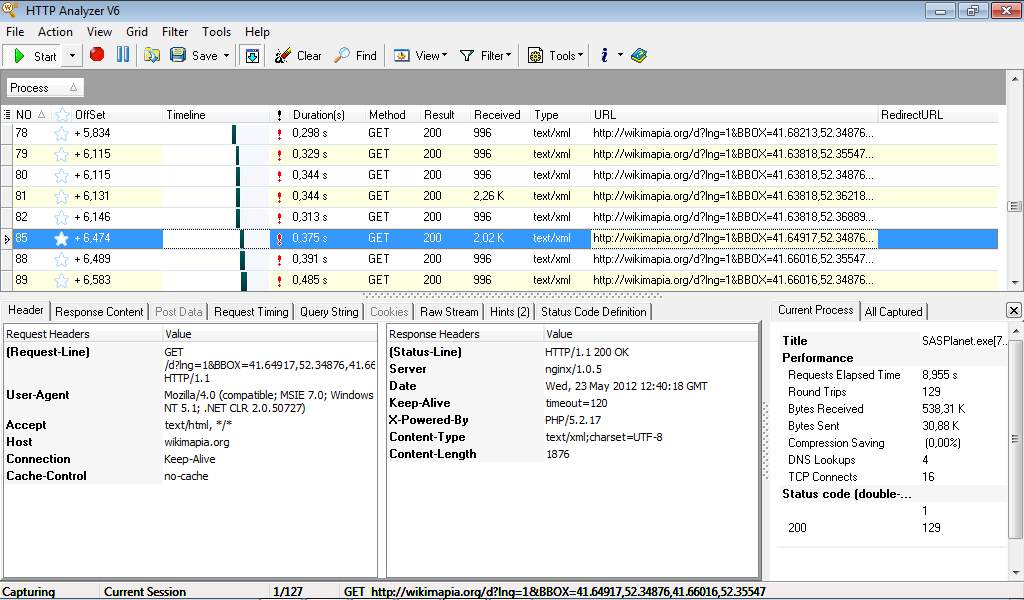Click the red Stop capture icon
The height and width of the screenshot is (600, 1024).
(97, 55)
